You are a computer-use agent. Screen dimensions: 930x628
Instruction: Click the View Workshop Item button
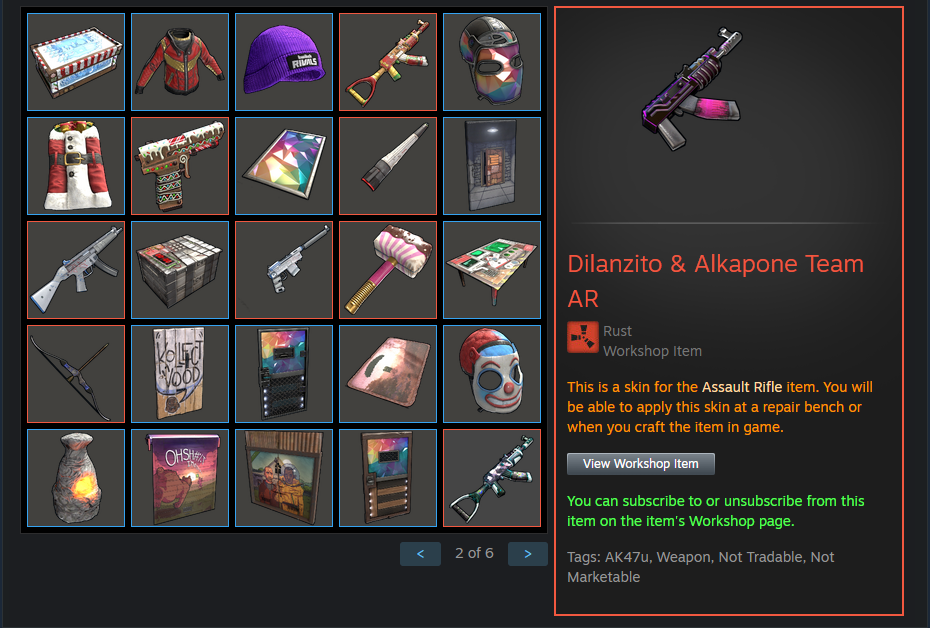641,464
